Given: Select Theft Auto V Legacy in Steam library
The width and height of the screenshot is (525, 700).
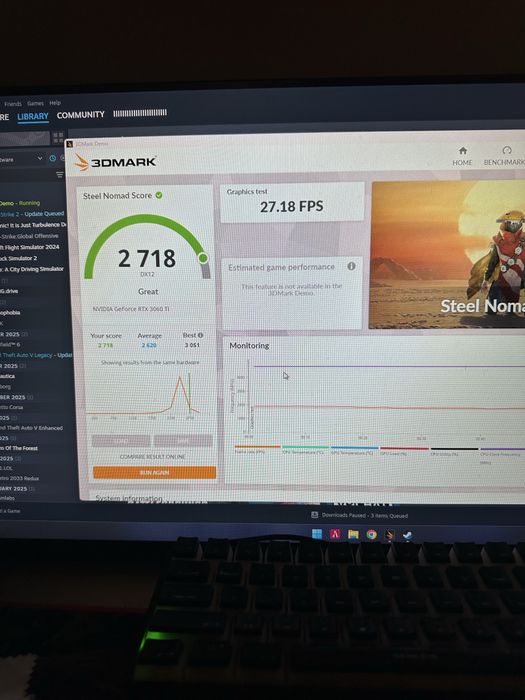Looking at the screenshot, I should click(x=36, y=355).
